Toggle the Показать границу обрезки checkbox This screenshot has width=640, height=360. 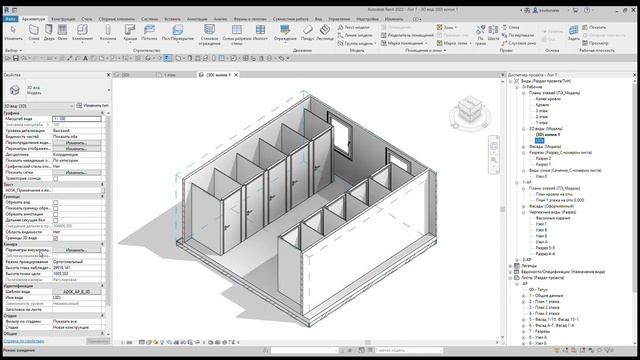pyautogui.click(x=56, y=209)
